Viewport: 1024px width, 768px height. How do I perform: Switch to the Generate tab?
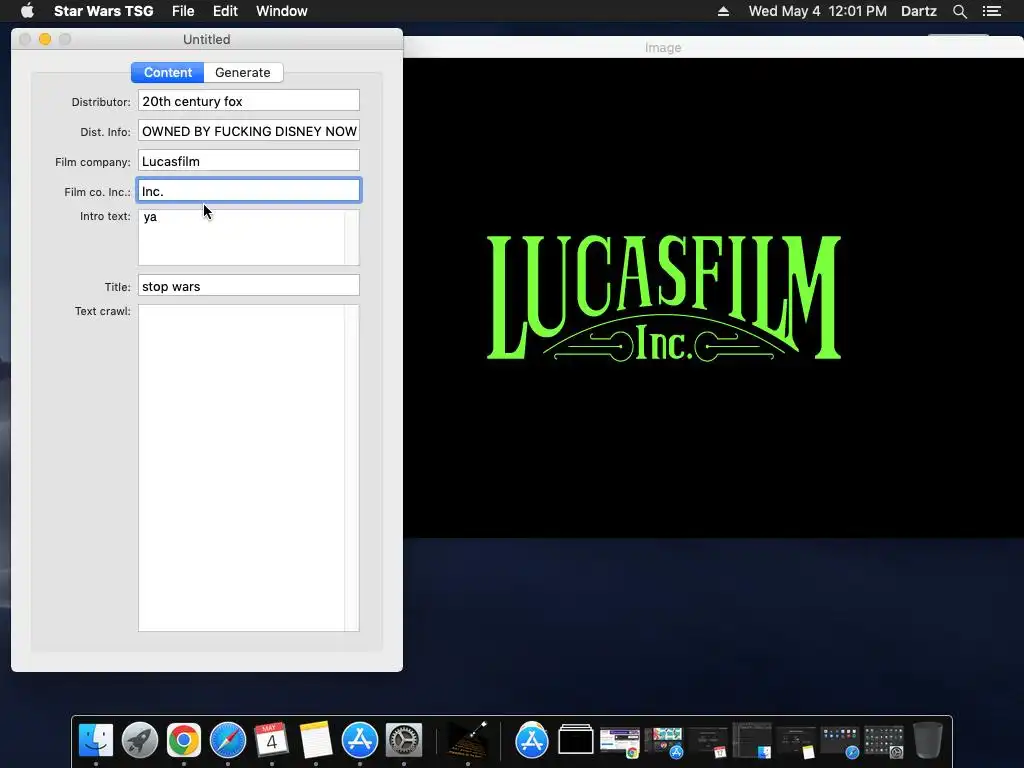(x=243, y=72)
